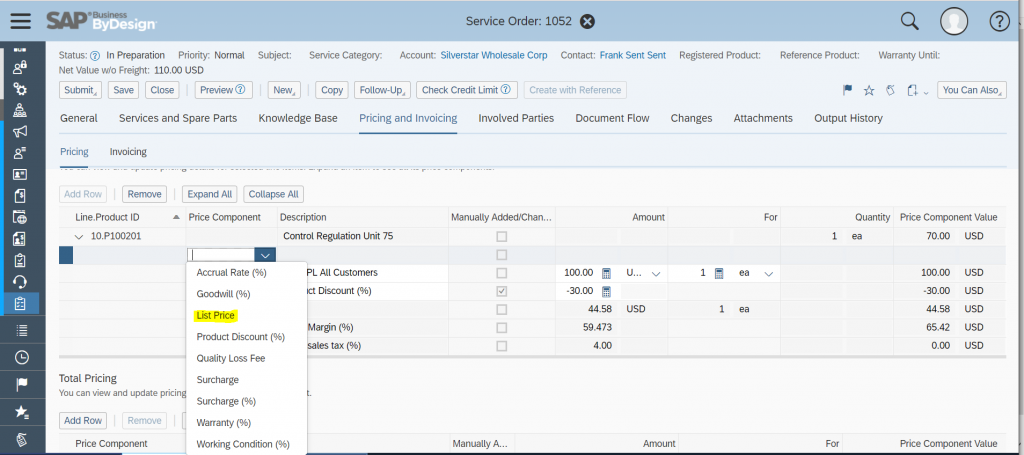Open the help question mark icon

click(1000, 22)
